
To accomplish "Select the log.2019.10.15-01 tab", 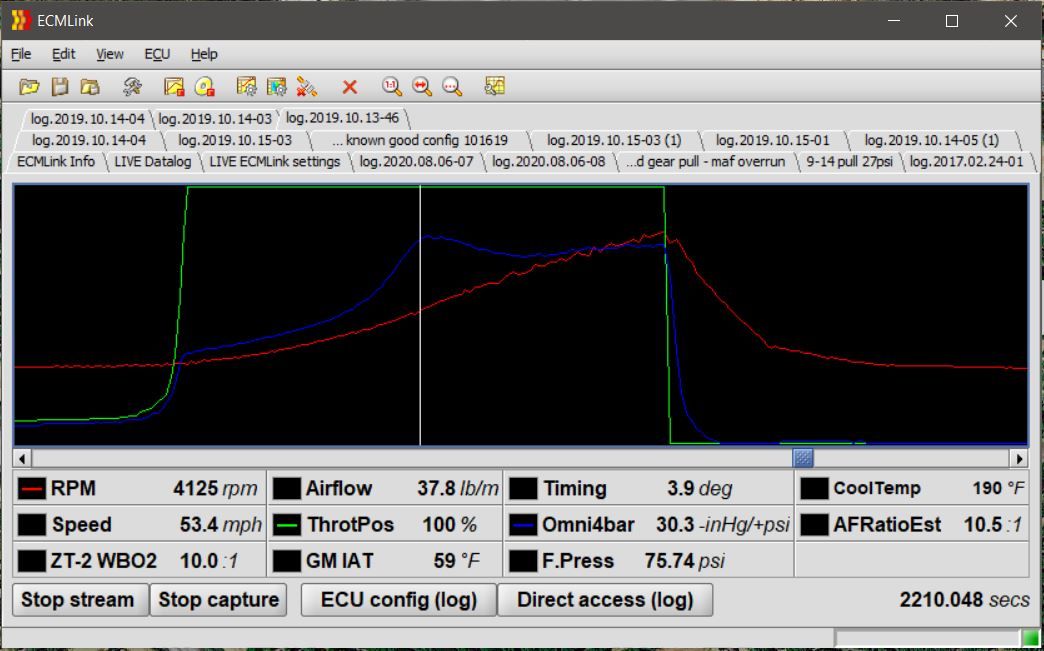I will click(772, 140).
